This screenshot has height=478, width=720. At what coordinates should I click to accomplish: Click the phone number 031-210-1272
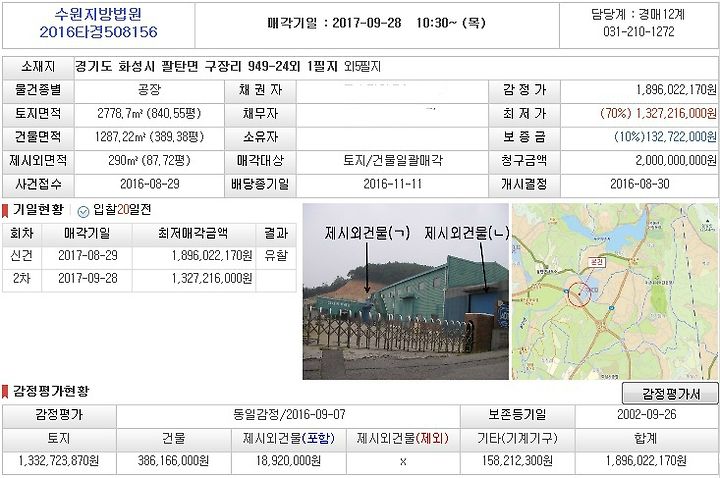click(x=639, y=32)
